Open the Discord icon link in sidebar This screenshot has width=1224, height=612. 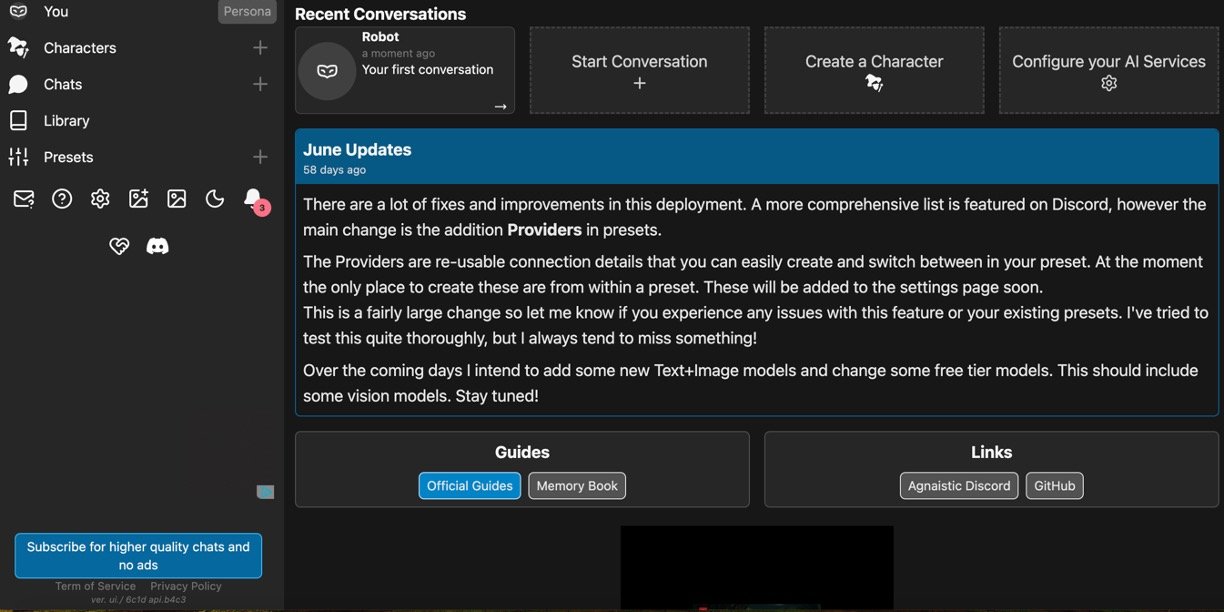157,246
